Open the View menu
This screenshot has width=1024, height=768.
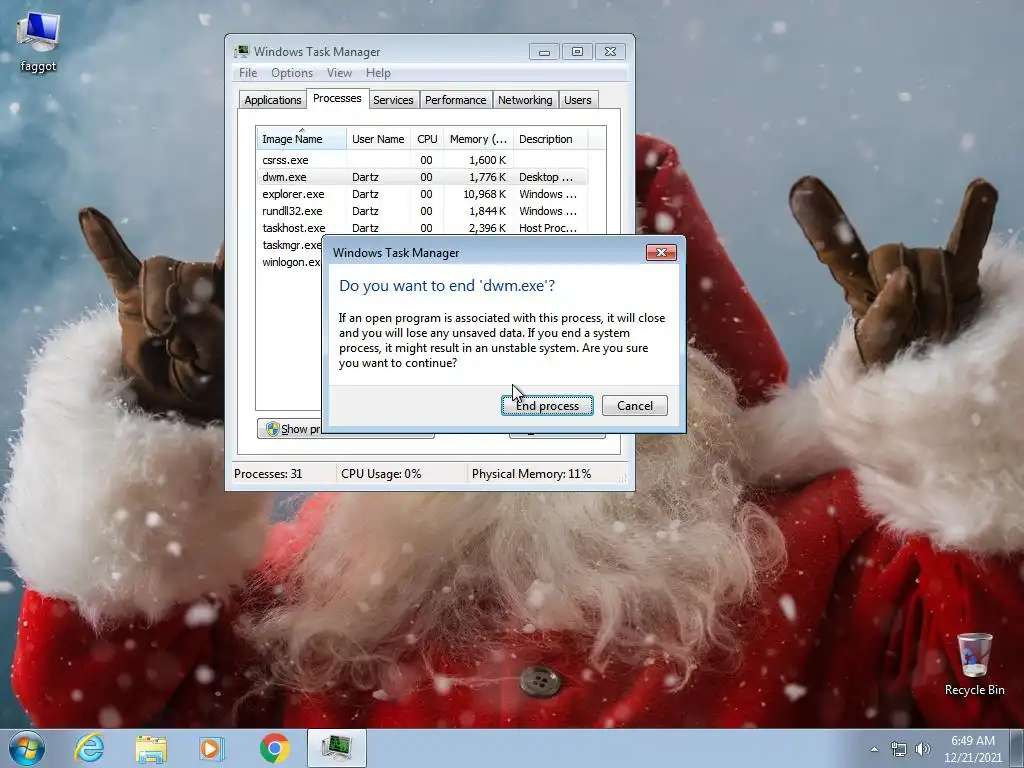(339, 72)
